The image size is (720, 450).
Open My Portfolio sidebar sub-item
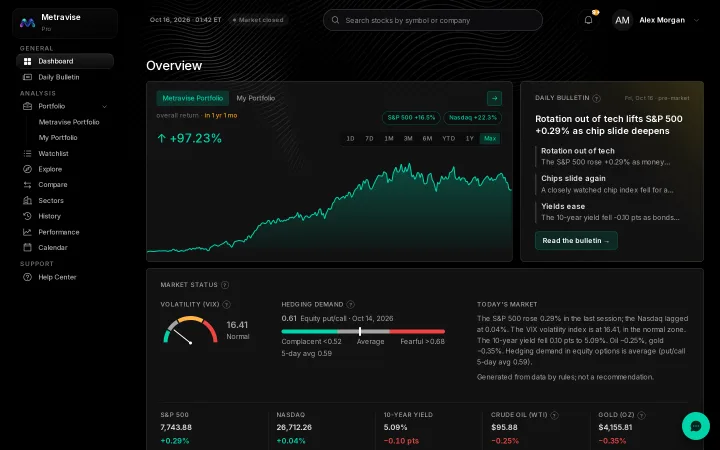(58, 138)
